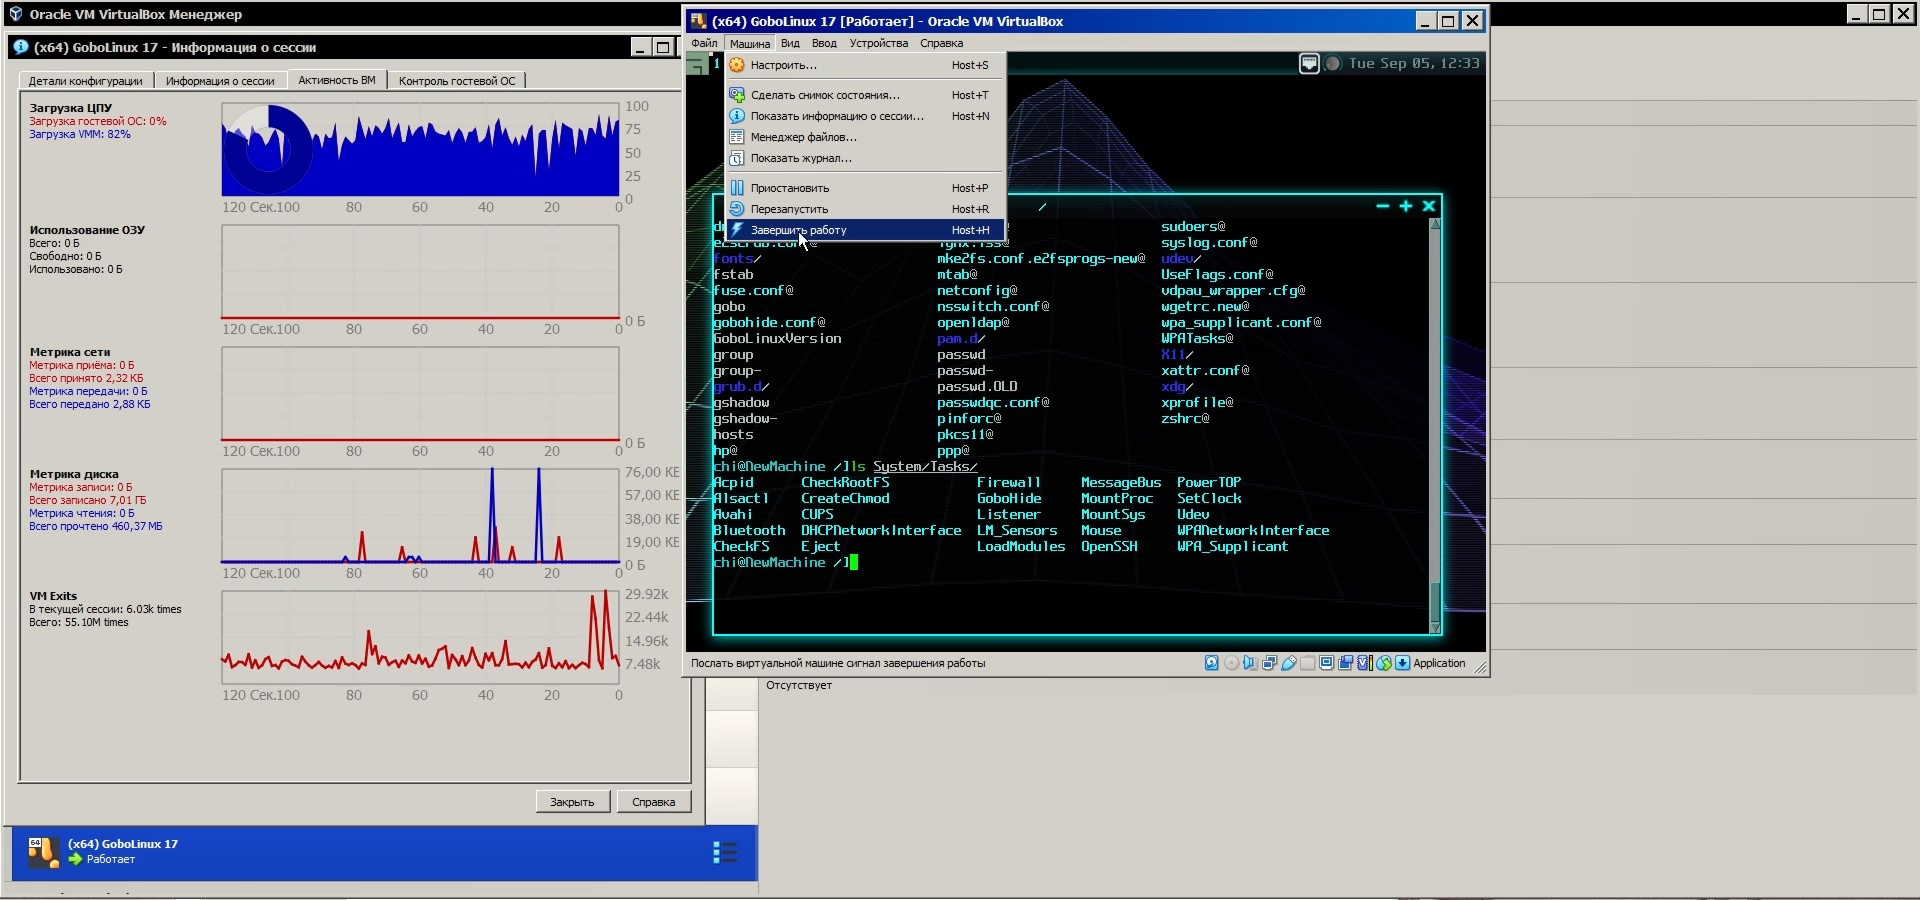Click Завершить работу menu item
Viewport: 1920px width, 900px height.
coord(798,230)
